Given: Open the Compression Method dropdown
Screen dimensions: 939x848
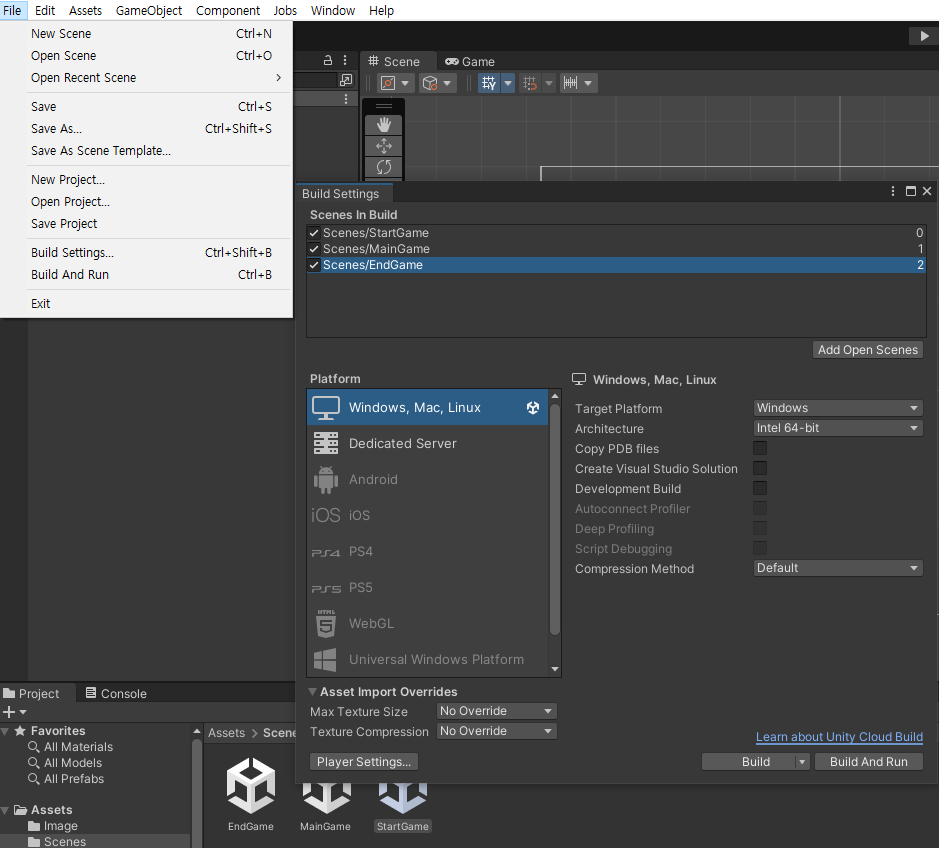Looking at the screenshot, I should click(x=838, y=568).
